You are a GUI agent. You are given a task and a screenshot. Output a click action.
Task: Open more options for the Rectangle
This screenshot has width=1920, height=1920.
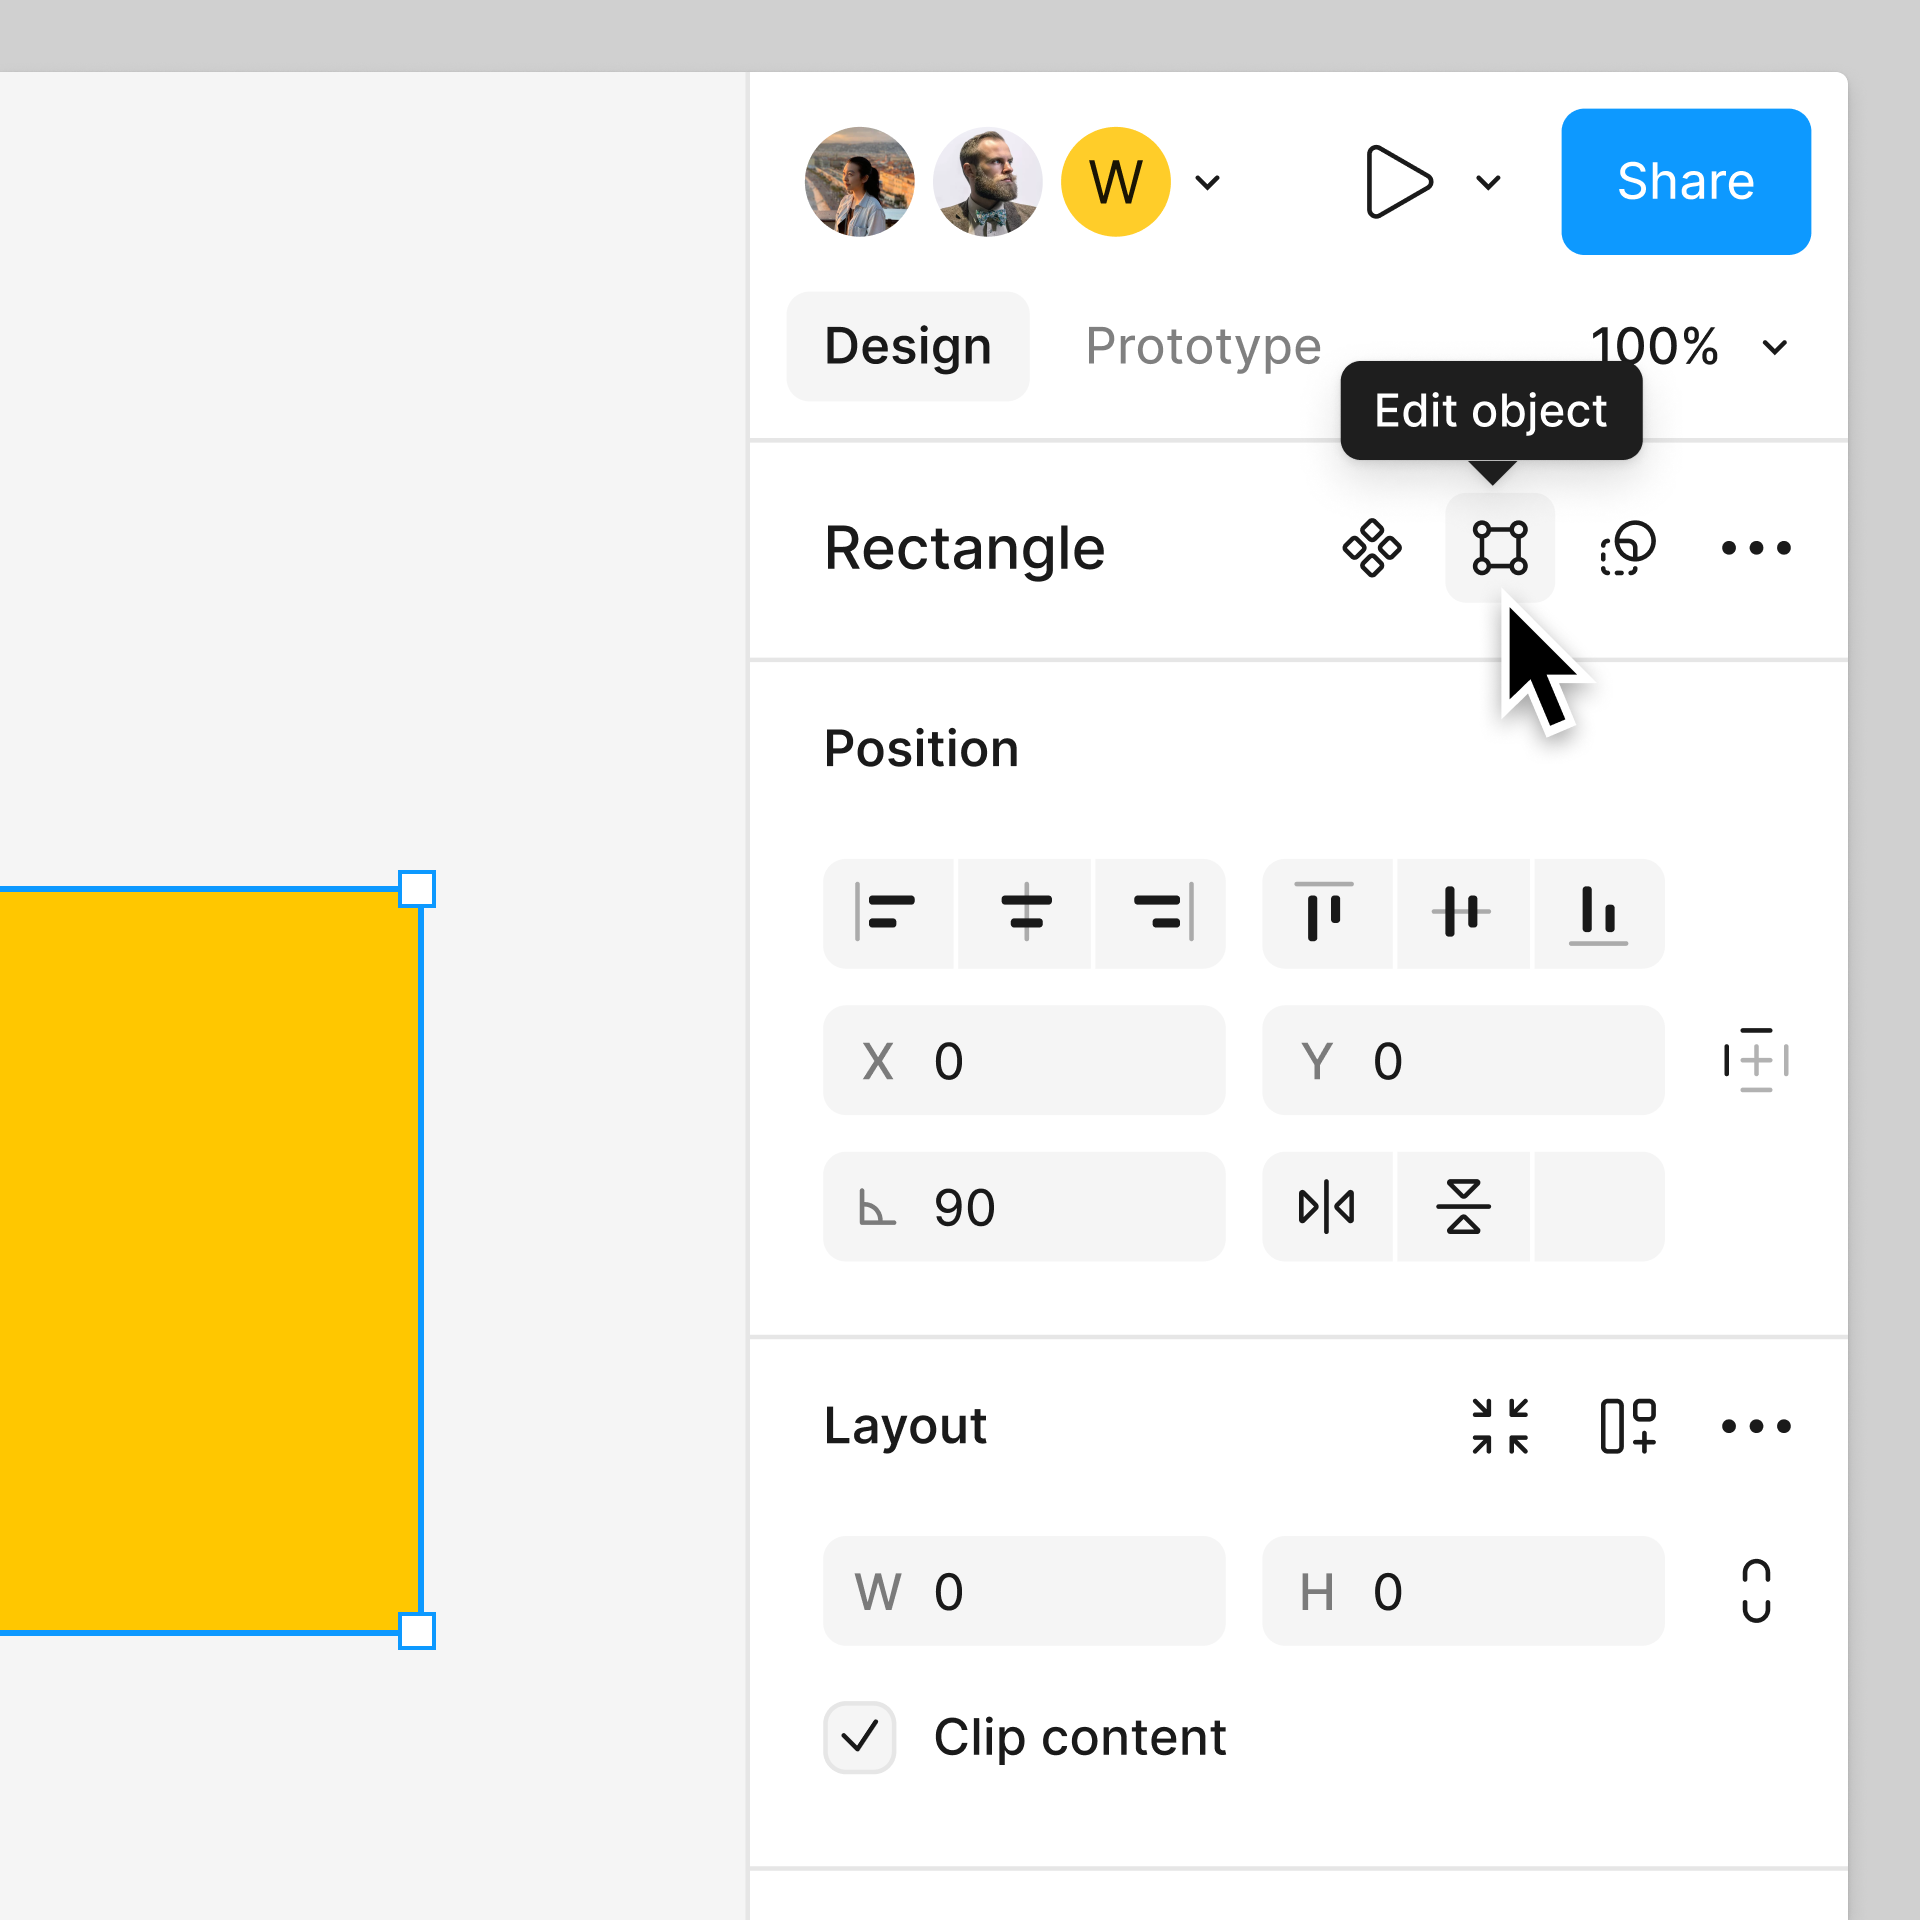click(x=1756, y=547)
